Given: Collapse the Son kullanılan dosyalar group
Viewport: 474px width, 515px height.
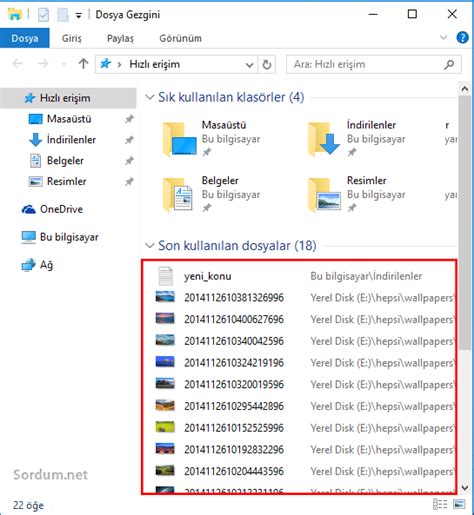Looking at the screenshot, I should pos(150,246).
